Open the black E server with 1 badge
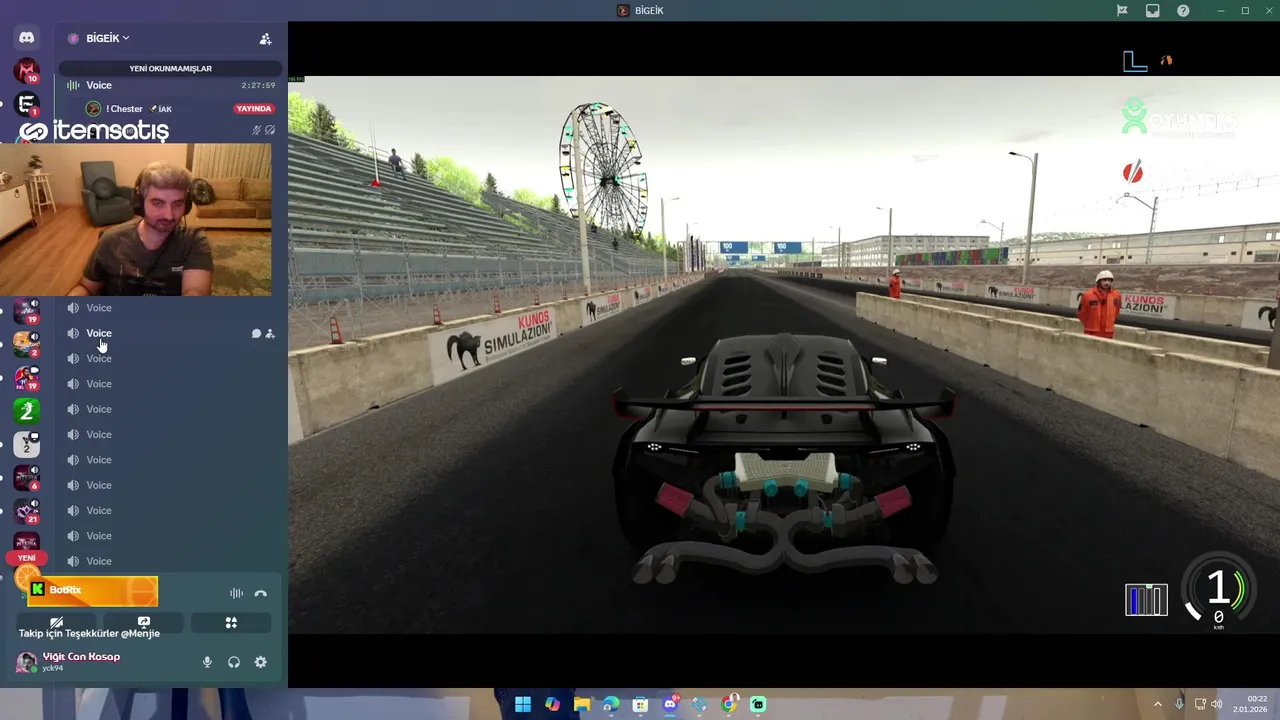Screen dimensions: 1280x720 26,103
